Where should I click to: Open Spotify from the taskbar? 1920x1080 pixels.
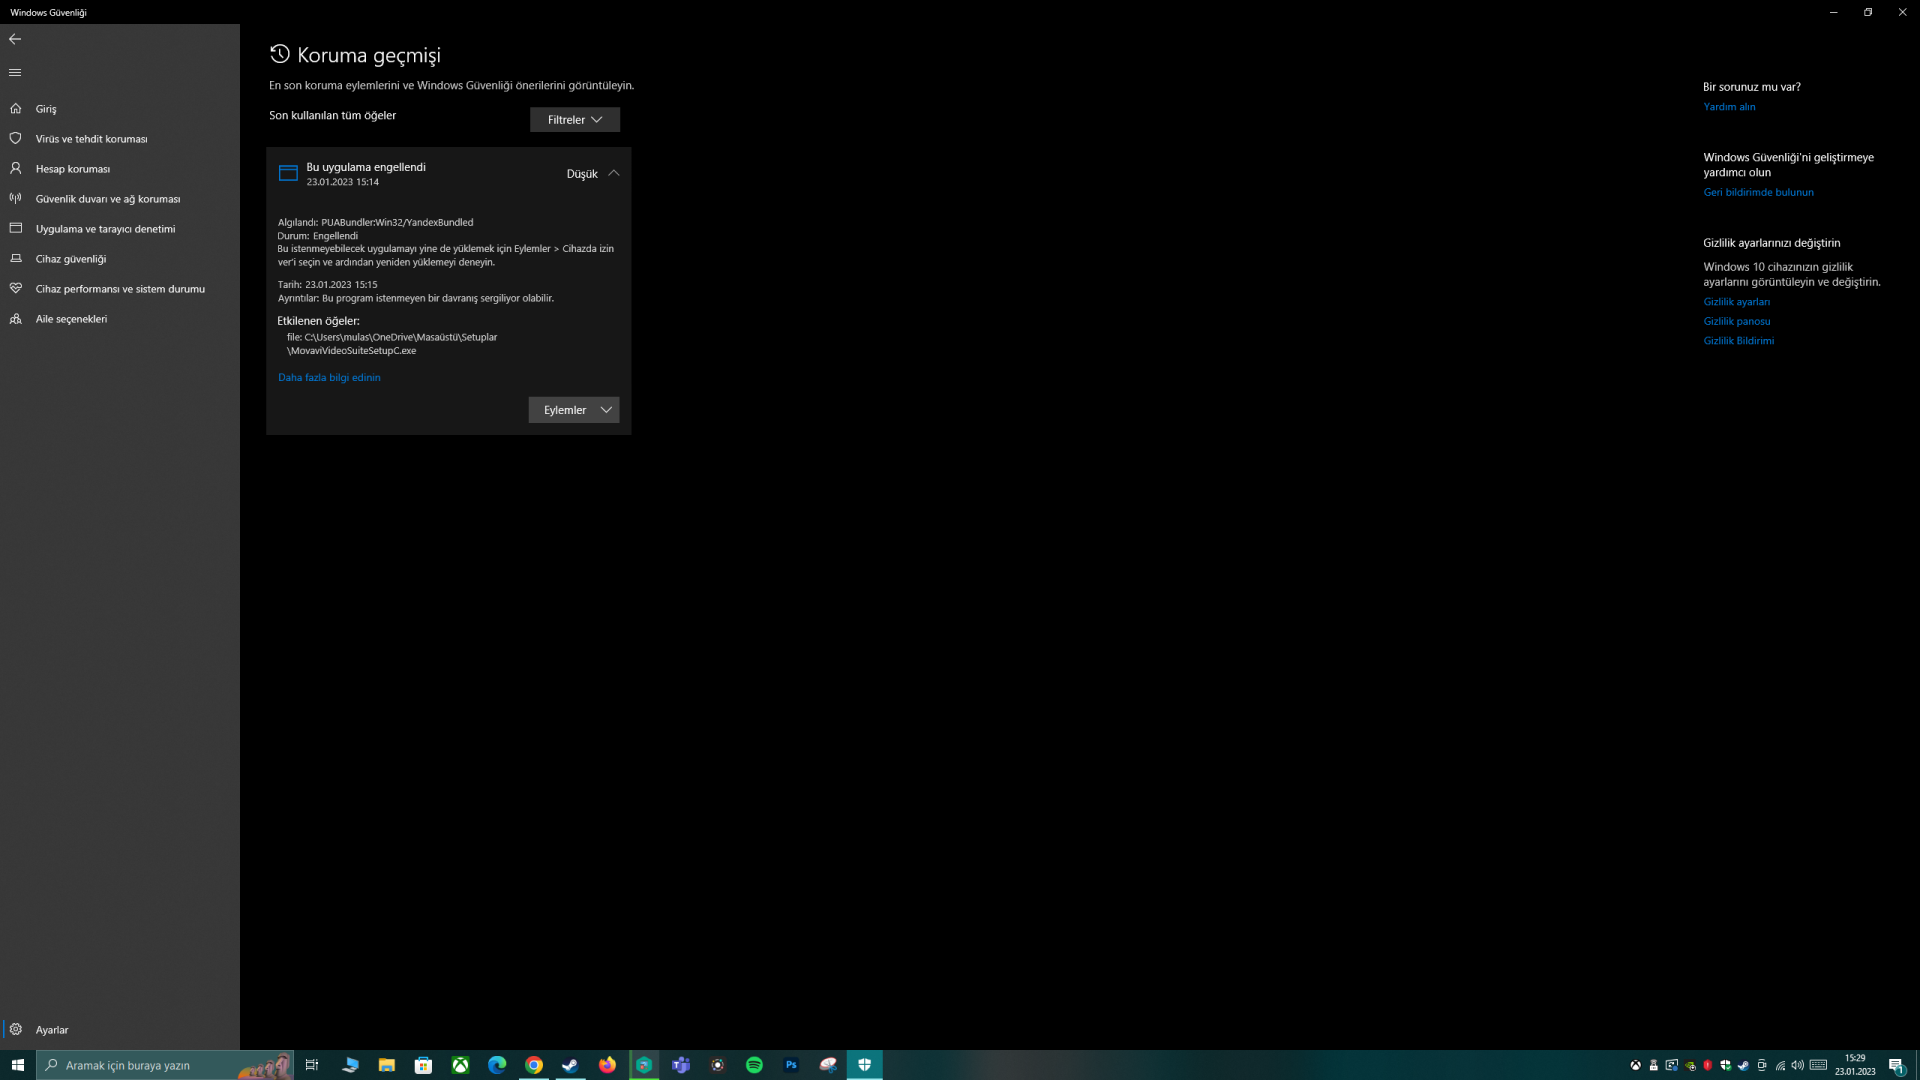click(x=754, y=1065)
